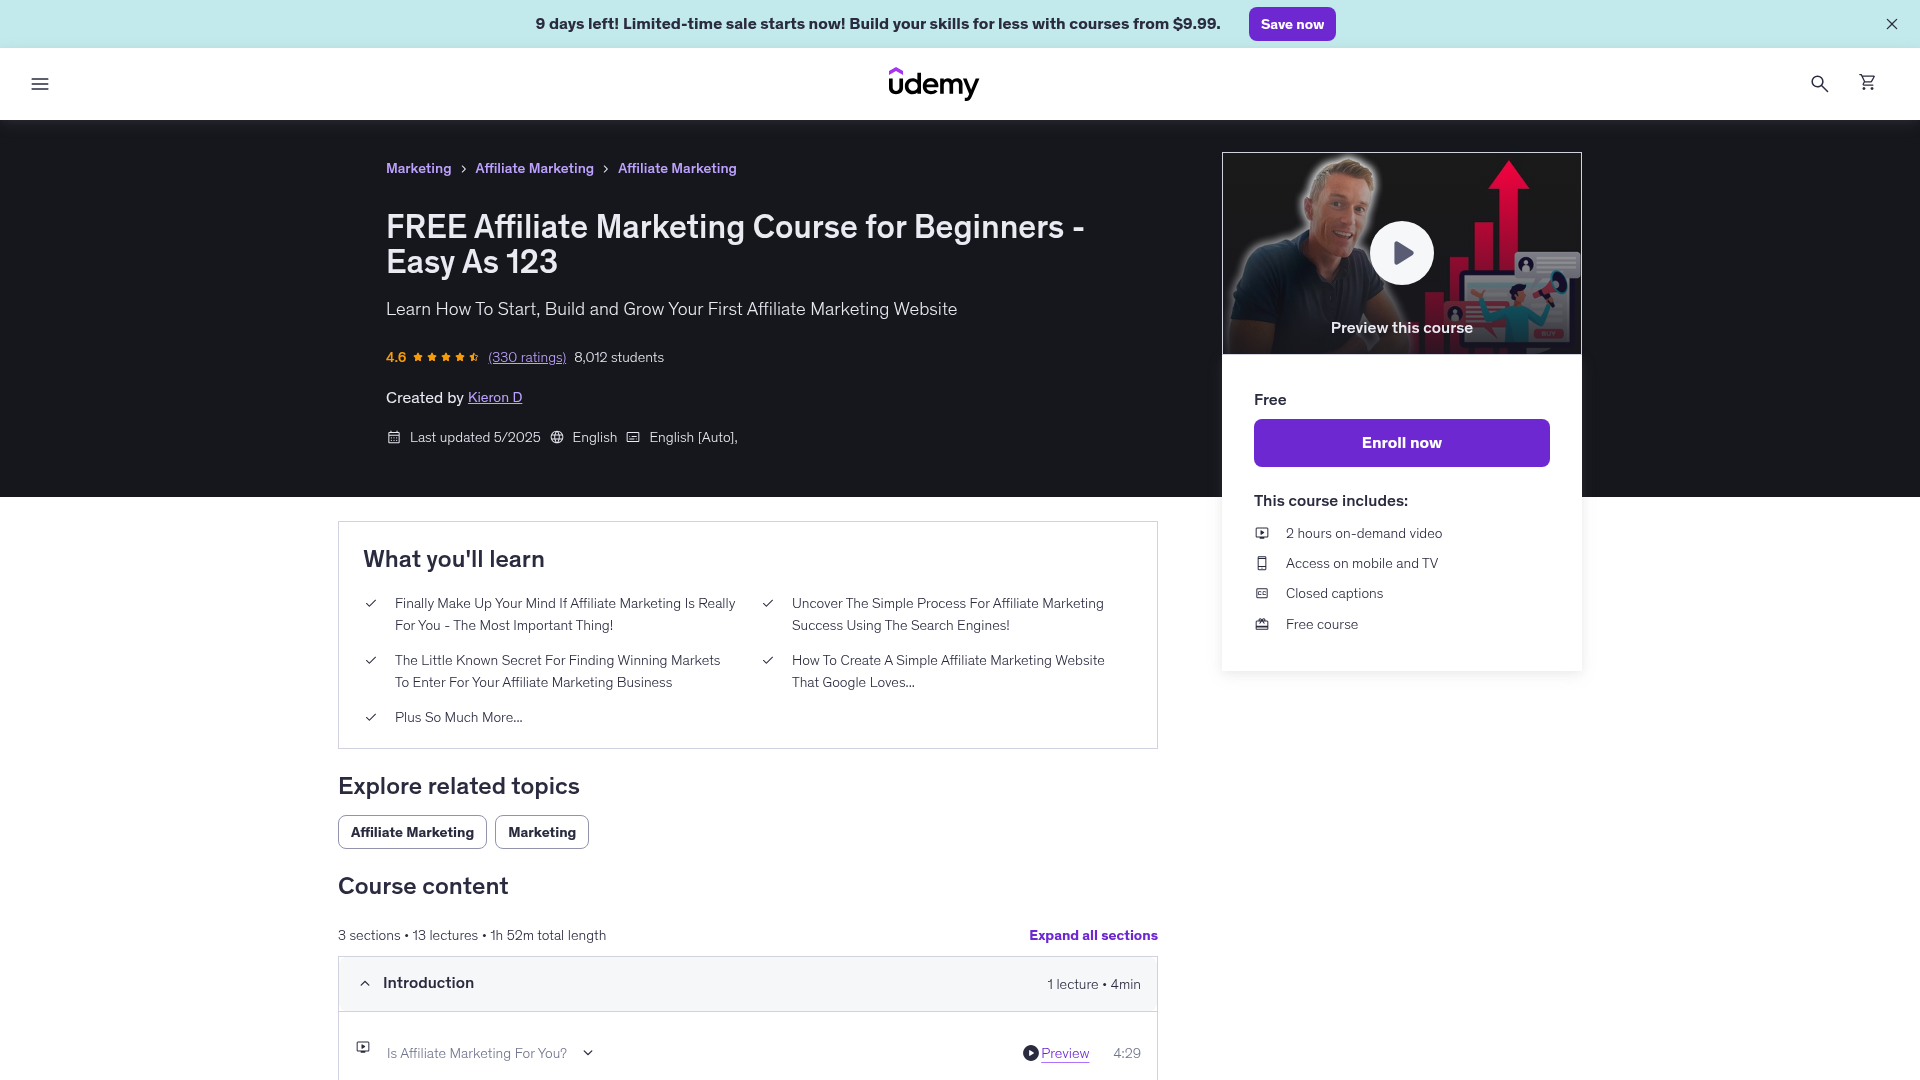
Task: Click the checkmark beside The Little Known Secret
Action: click(x=371, y=660)
